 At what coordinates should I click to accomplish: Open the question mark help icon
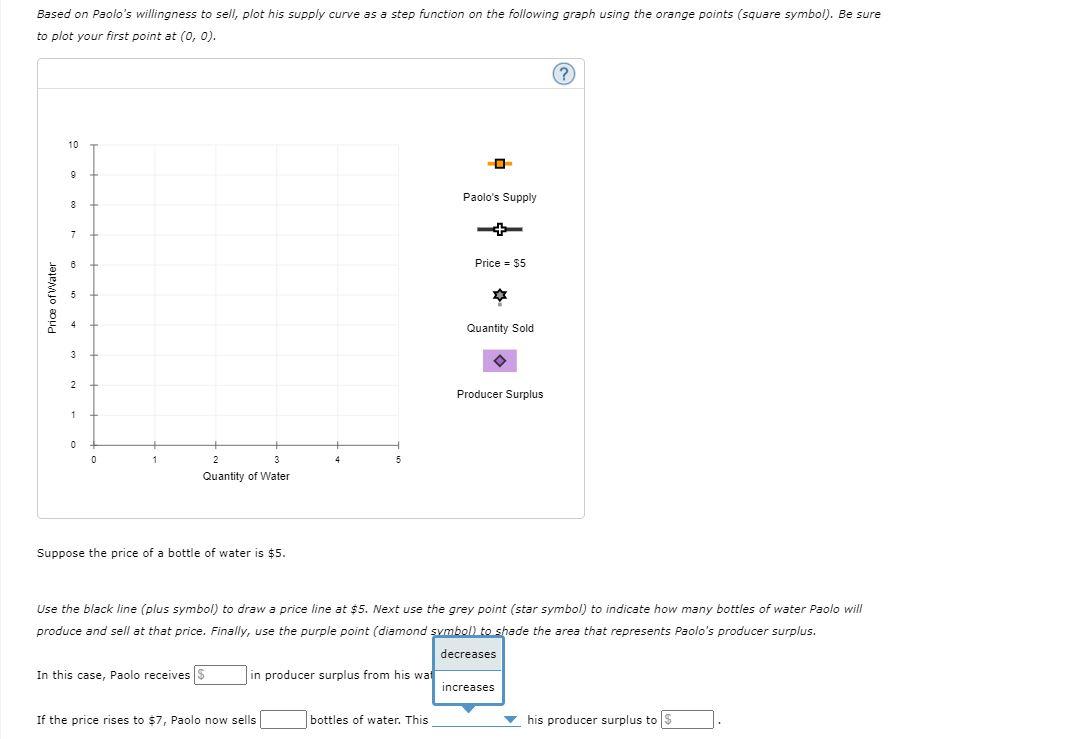coord(563,73)
